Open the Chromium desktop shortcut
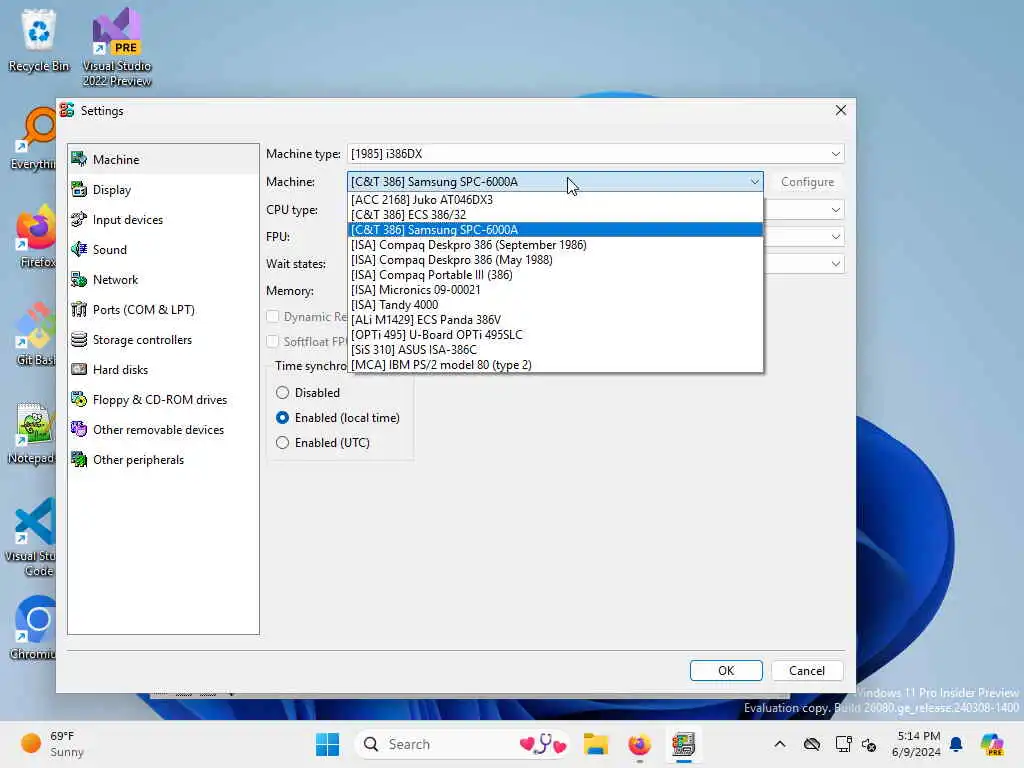 34,628
